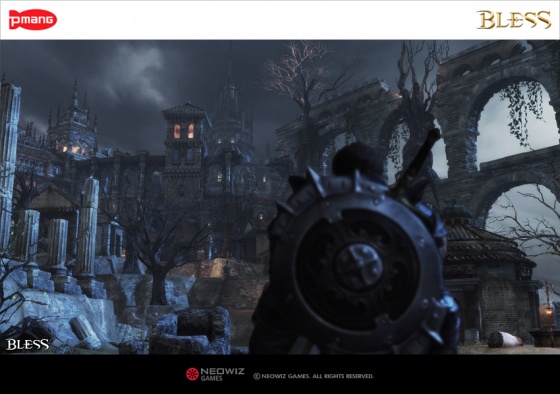Click the center boss of the round shield
Viewport: 560px width, 394px height.
[x=359, y=265]
